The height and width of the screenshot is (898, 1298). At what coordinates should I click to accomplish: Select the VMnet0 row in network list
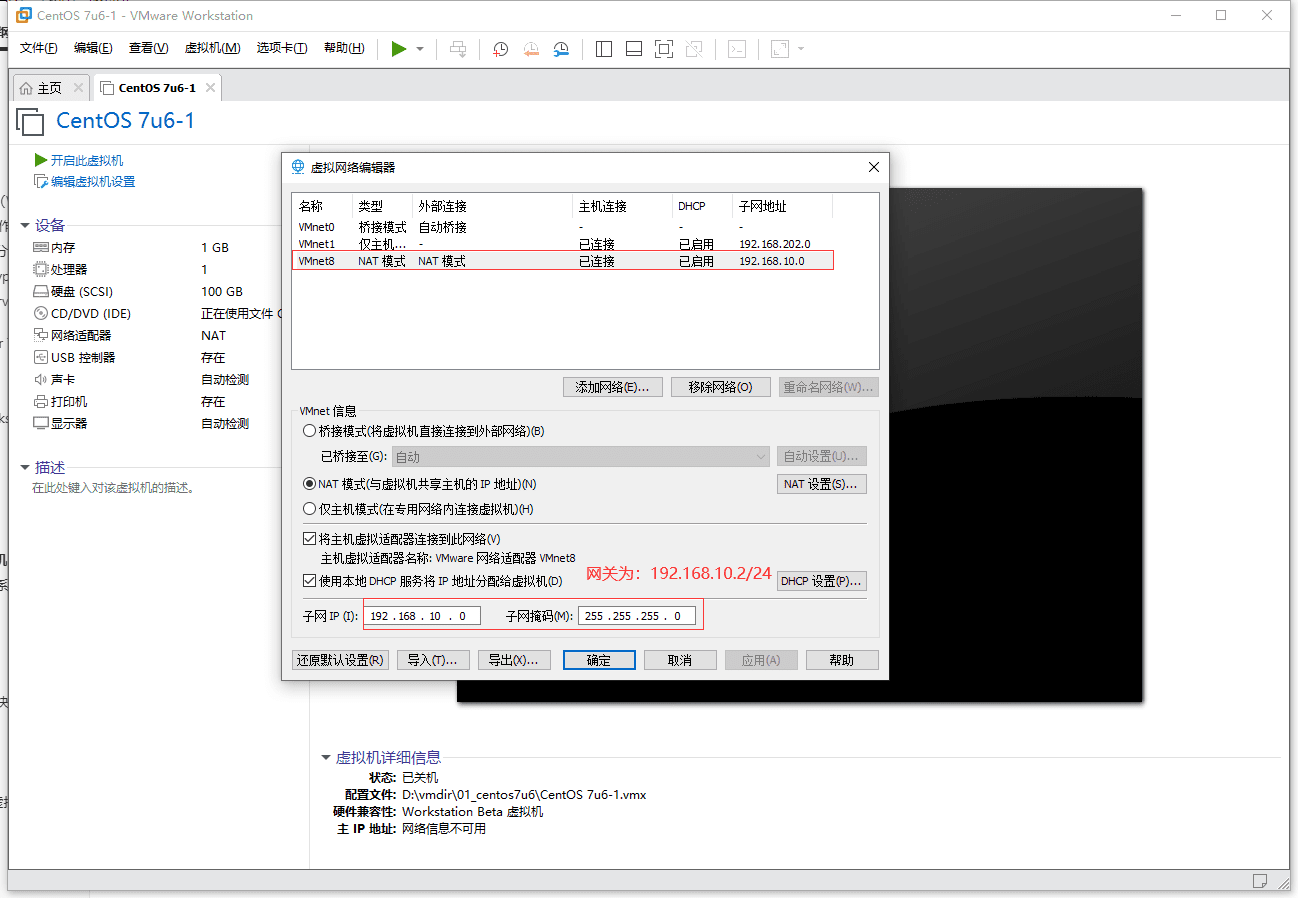pos(563,227)
